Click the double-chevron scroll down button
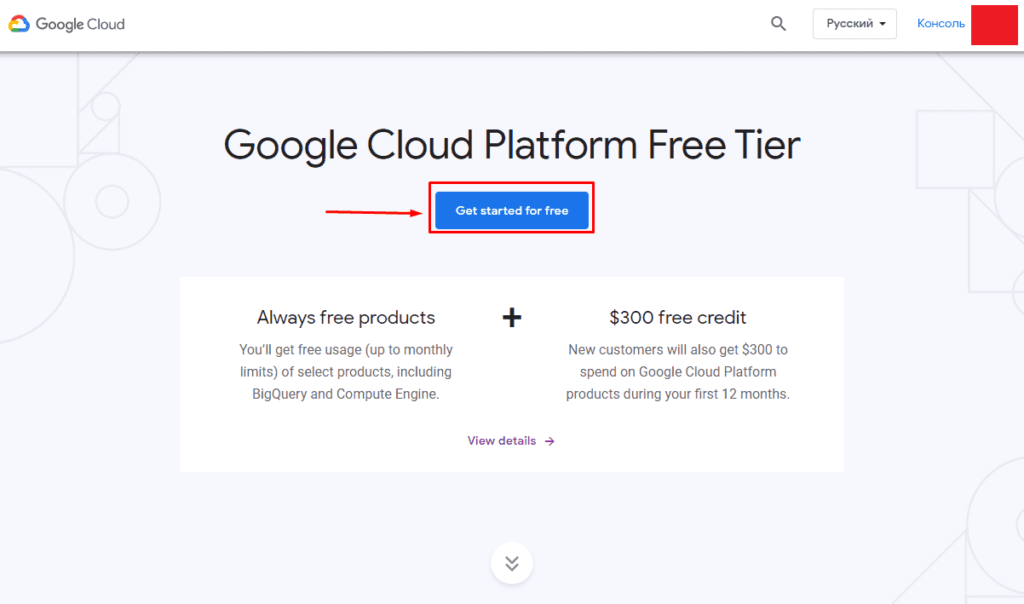 coord(512,563)
